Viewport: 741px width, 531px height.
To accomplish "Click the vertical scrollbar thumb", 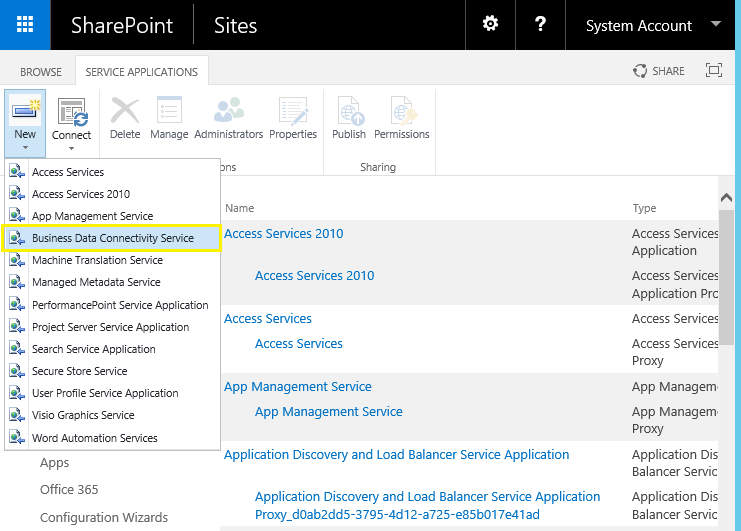I will point(726,279).
